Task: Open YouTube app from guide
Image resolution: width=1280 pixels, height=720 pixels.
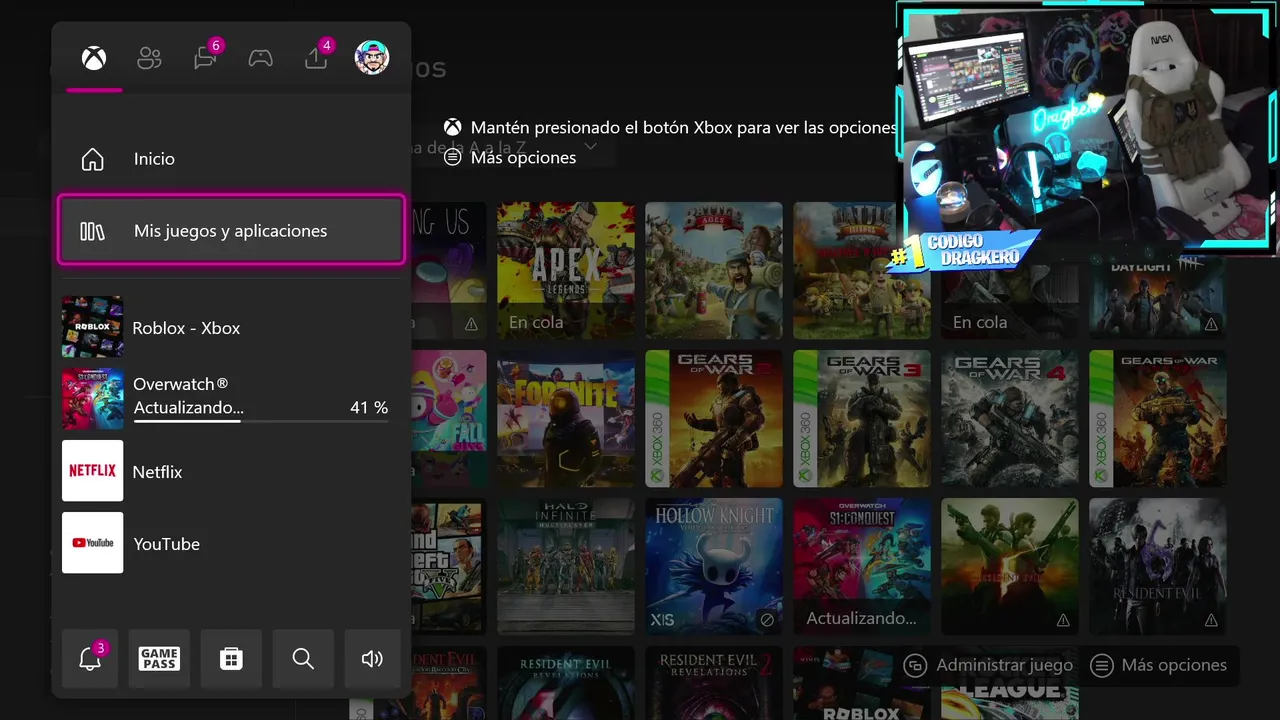Action: tap(231, 543)
